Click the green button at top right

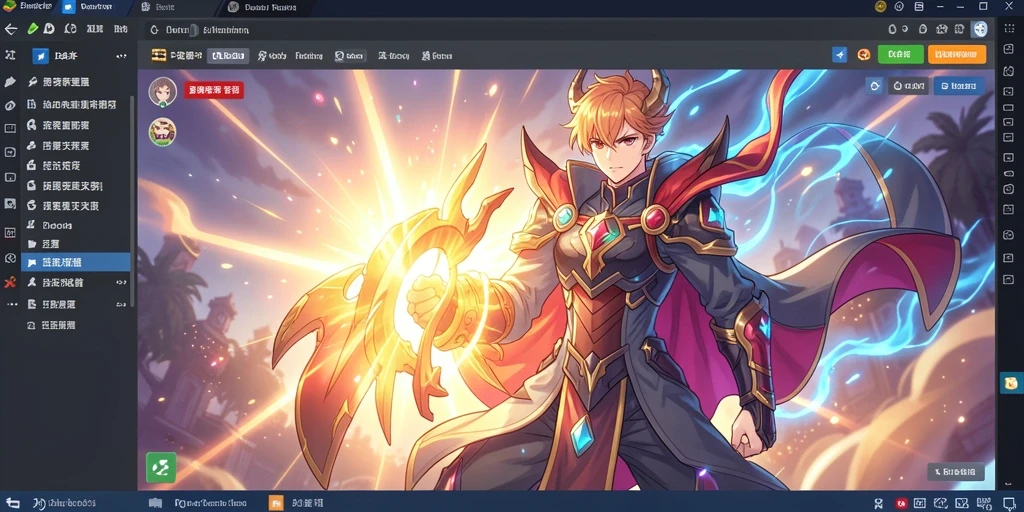(901, 54)
